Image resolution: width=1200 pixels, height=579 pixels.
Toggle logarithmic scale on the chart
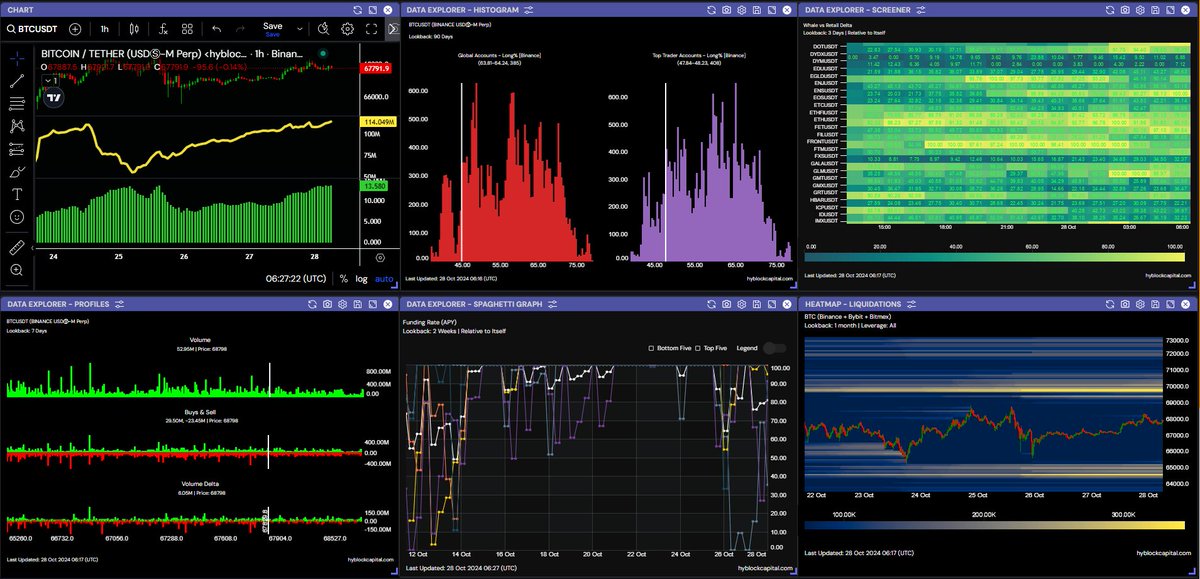pos(363,278)
